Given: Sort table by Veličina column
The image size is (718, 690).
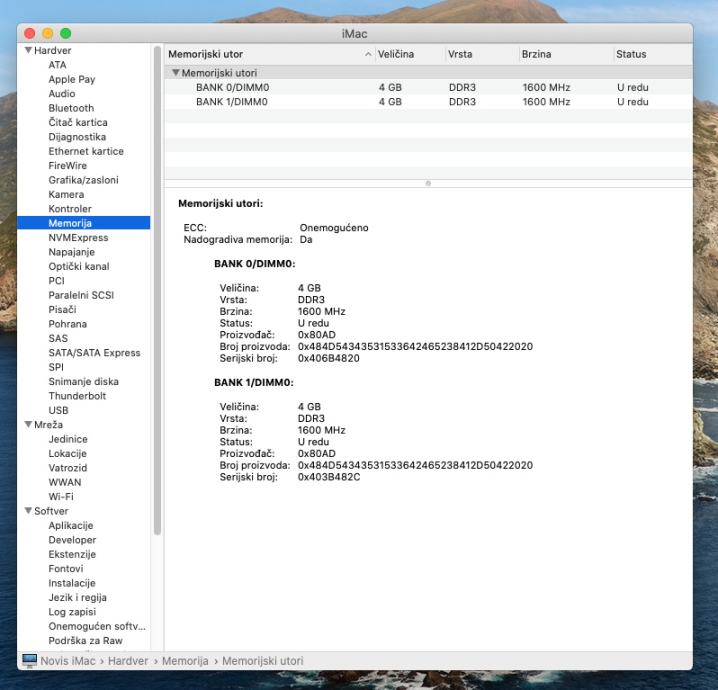Looking at the screenshot, I should [396, 54].
